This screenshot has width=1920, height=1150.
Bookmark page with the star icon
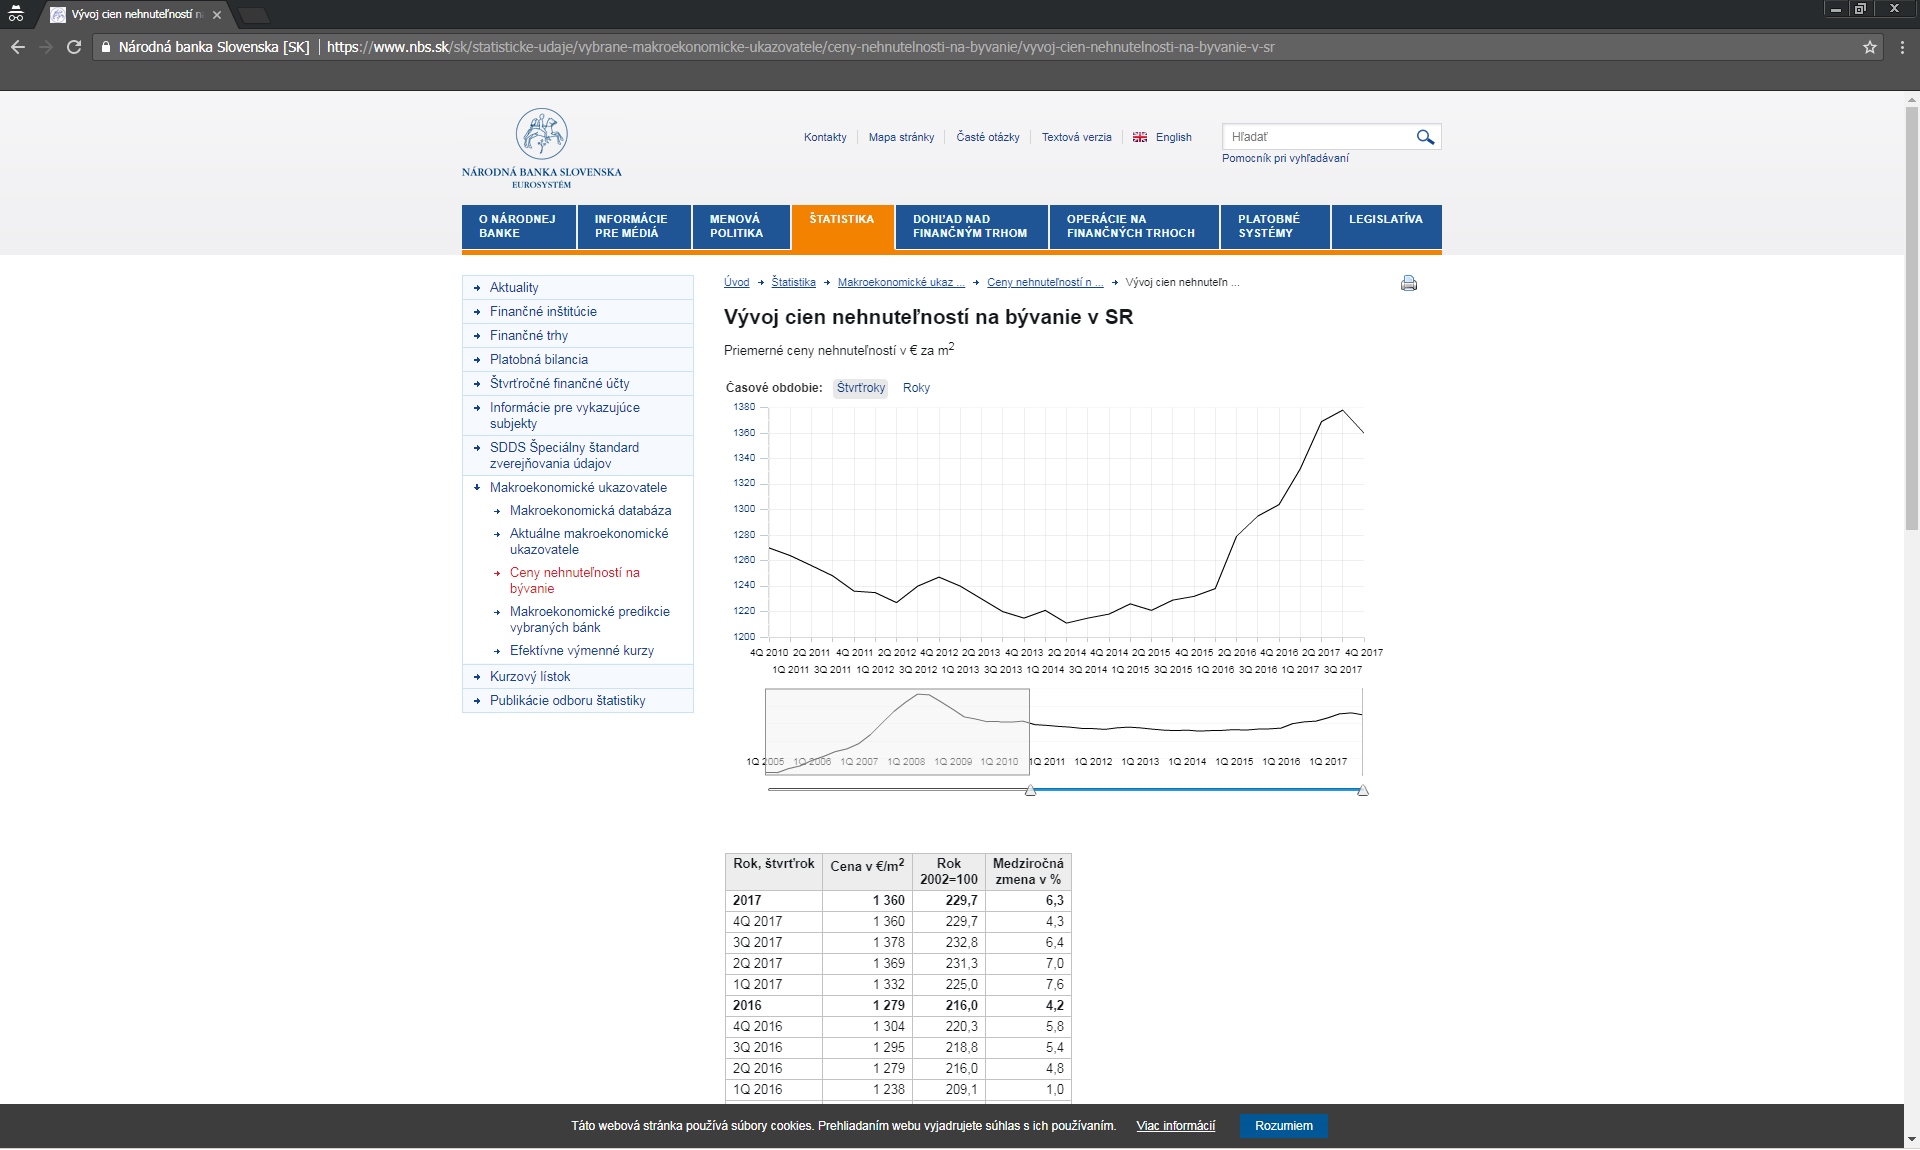coord(1869,47)
